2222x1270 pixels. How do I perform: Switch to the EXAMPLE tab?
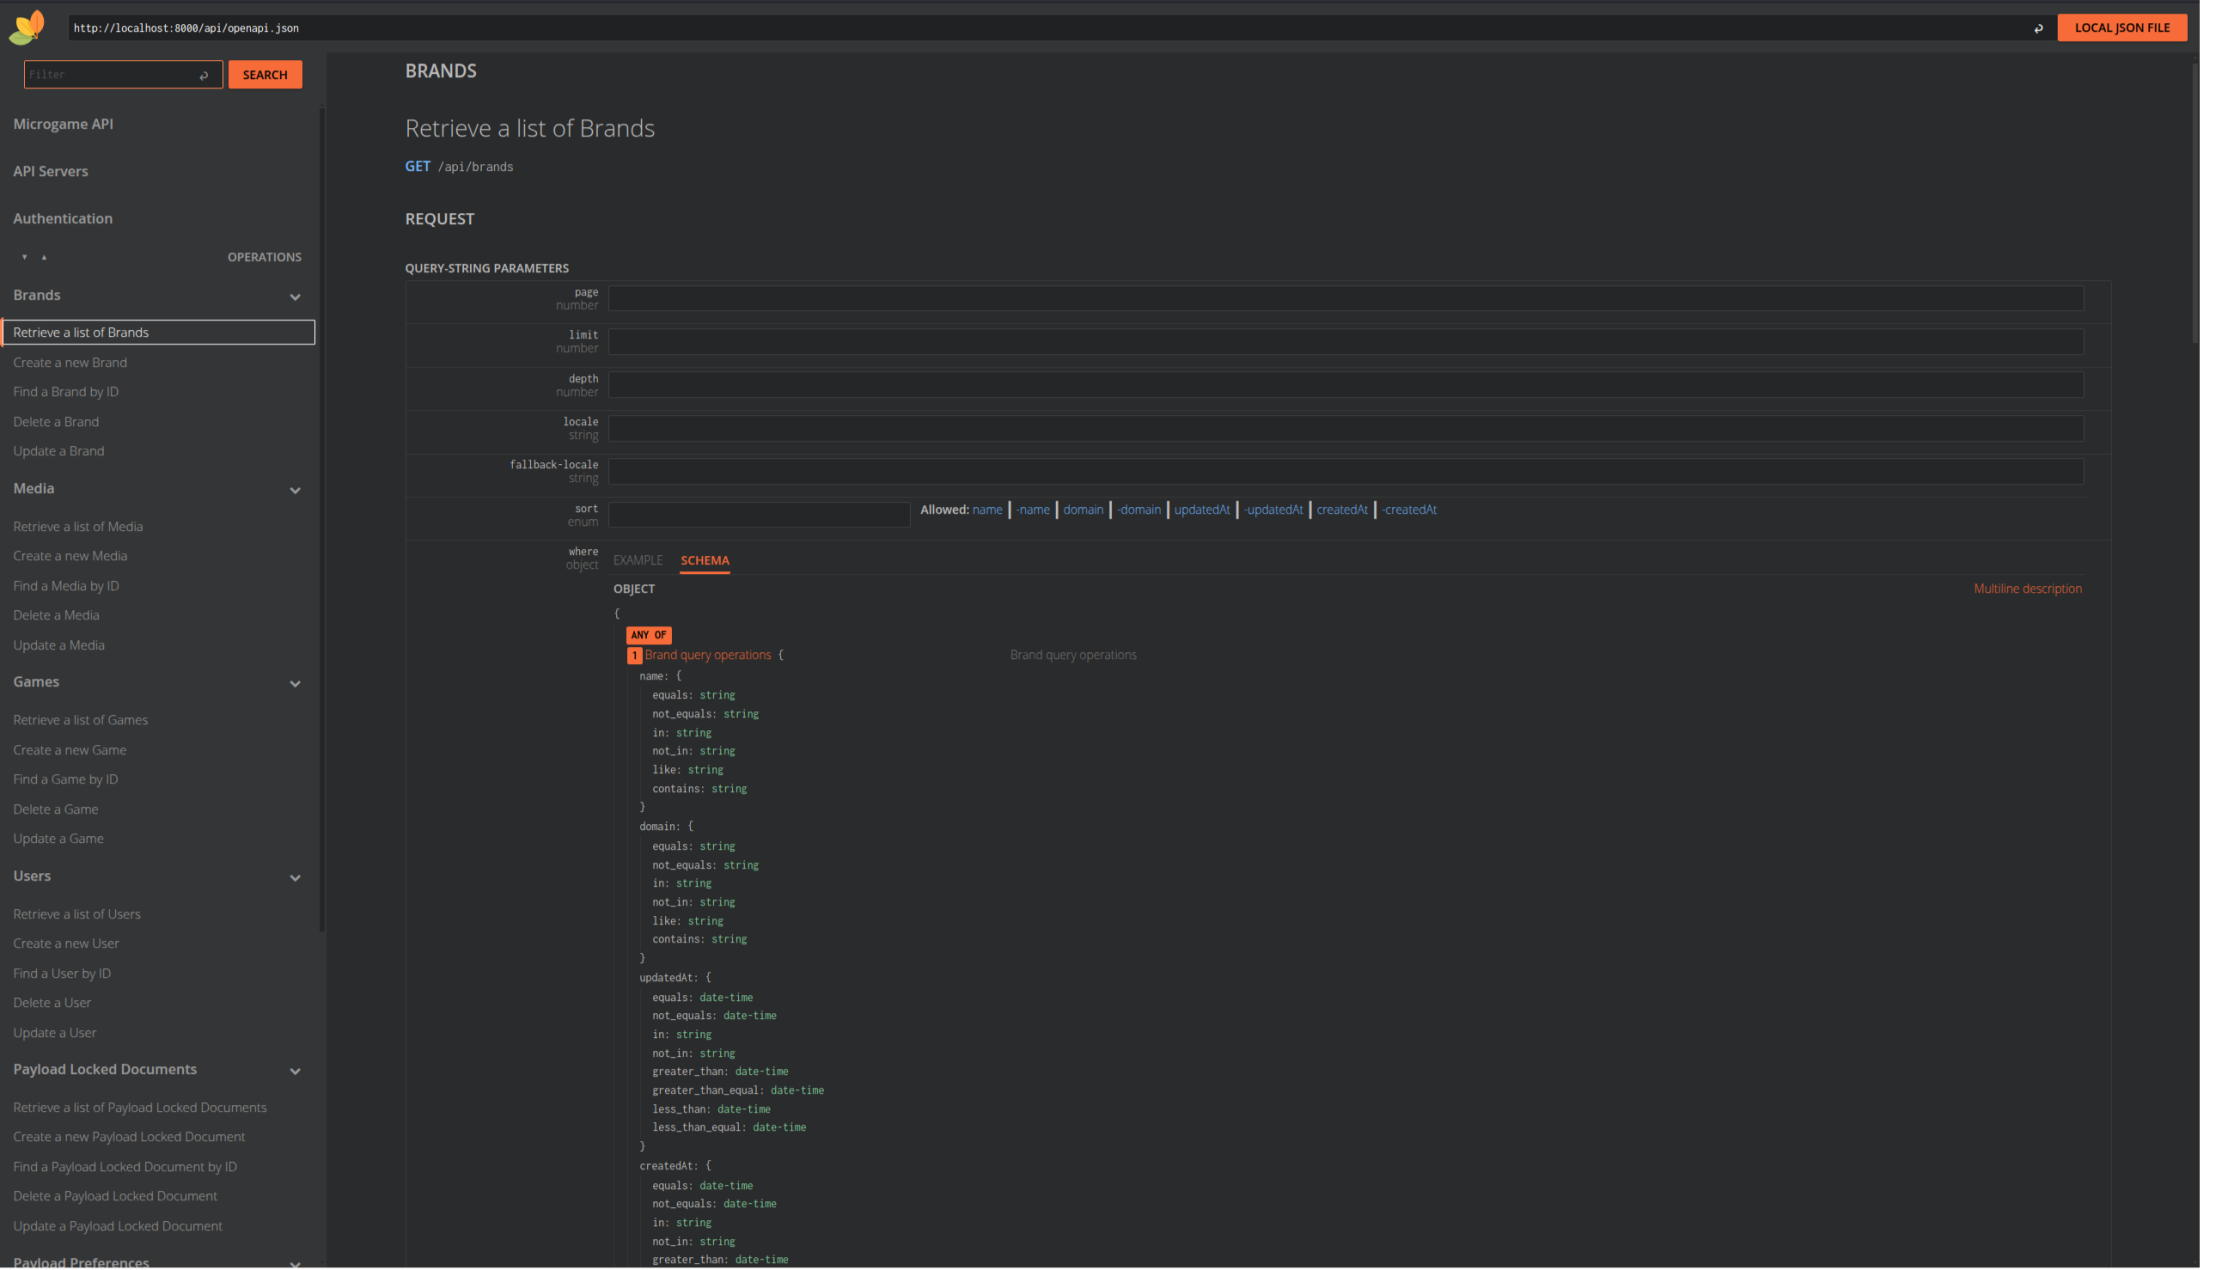(x=638, y=560)
